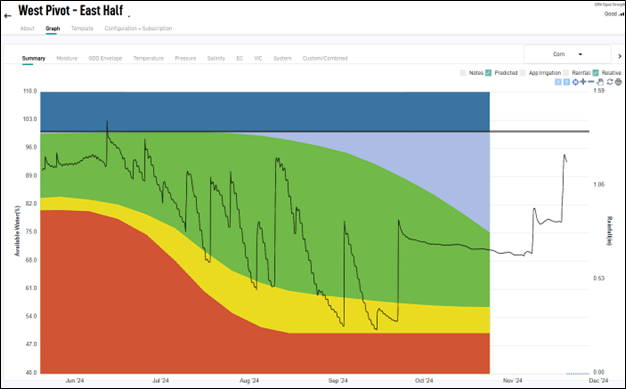This screenshot has width=626, height=389.
Task: Zoom in with the plus icon
Action: click(583, 81)
